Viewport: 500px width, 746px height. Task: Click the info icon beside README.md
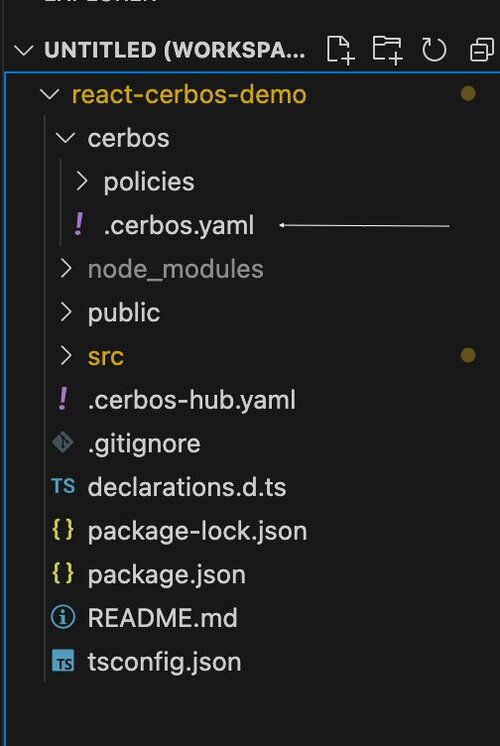coord(63,618)
